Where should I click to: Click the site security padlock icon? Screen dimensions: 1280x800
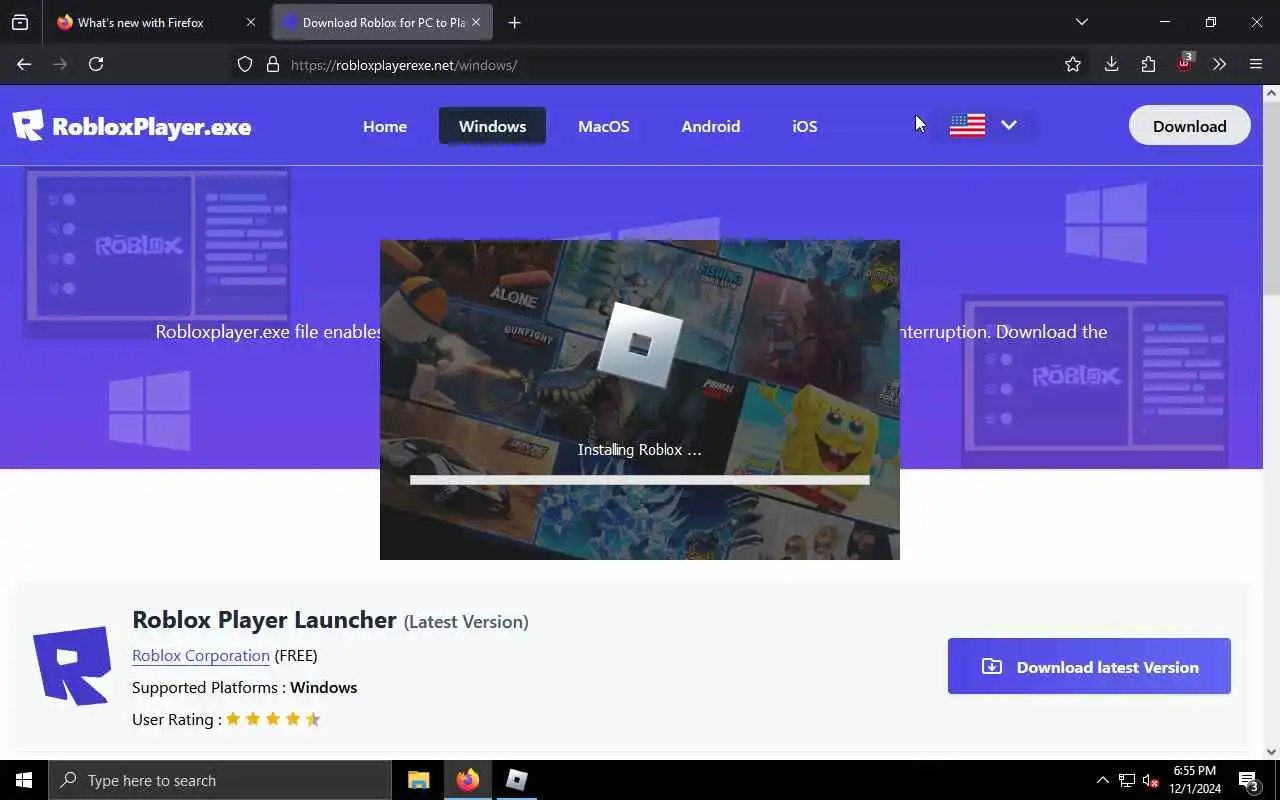(x=272, y=64)
